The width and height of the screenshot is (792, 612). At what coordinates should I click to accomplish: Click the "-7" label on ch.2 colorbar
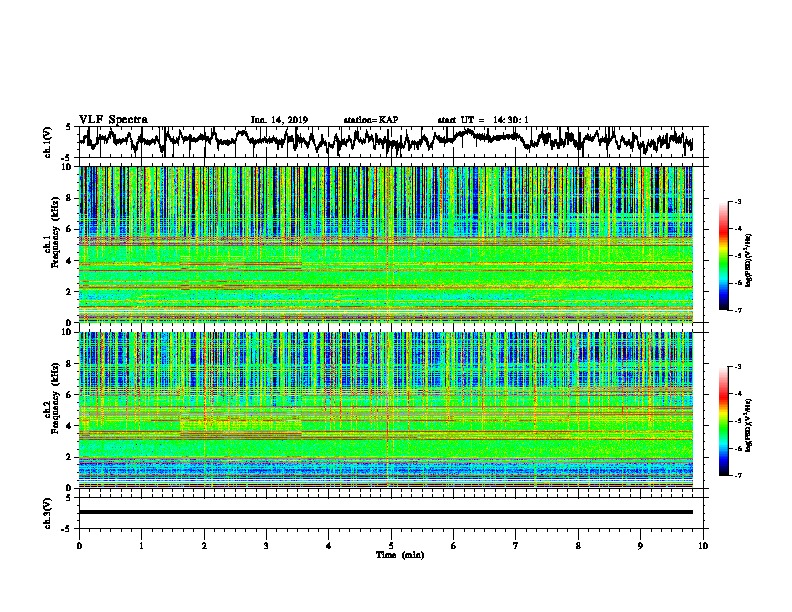click(x=738, y=476)
